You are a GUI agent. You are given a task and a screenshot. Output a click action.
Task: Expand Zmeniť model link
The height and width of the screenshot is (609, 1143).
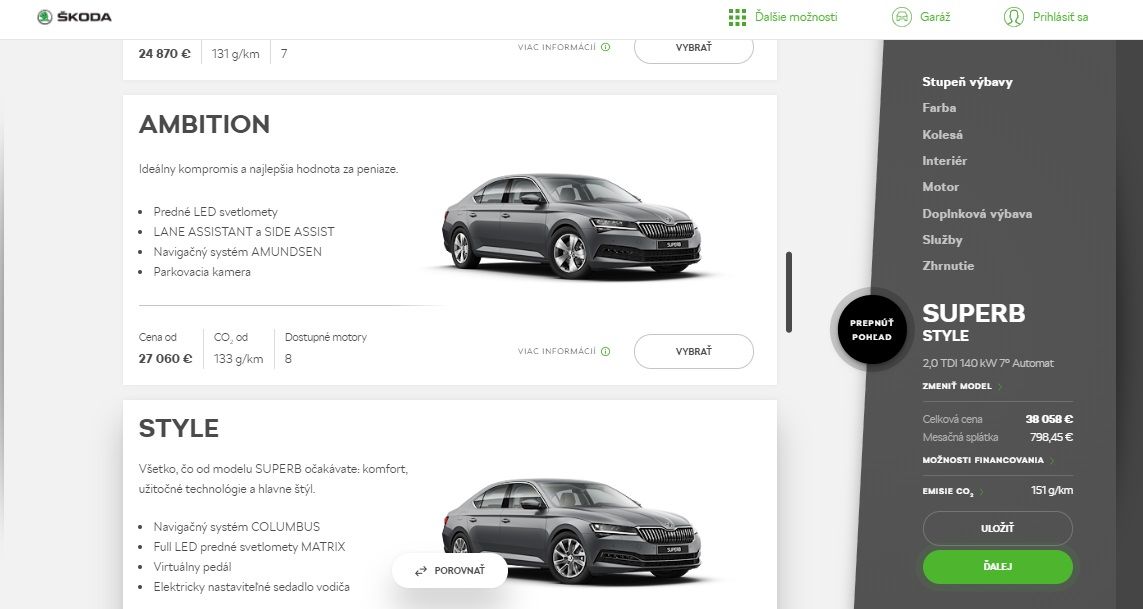[962, 387]
